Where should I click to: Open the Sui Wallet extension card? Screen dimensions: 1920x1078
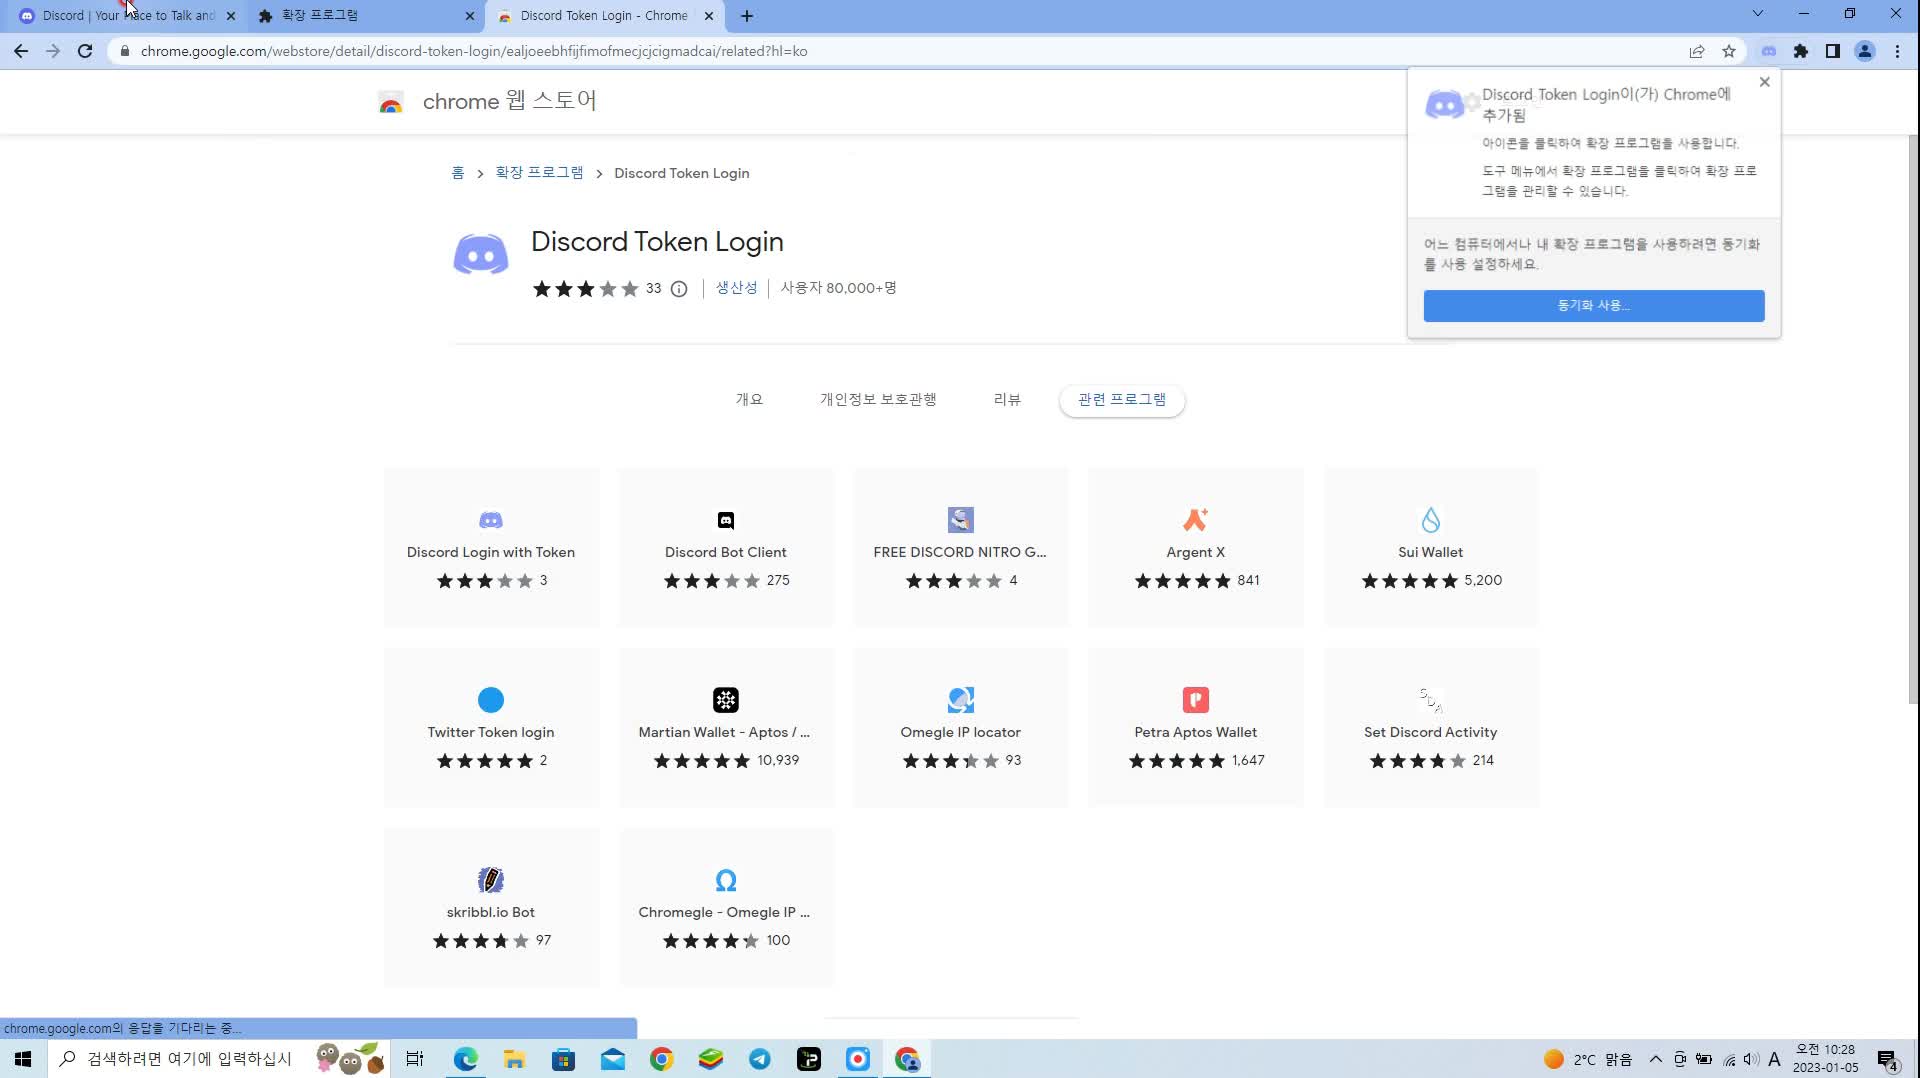coord(1430,548)
